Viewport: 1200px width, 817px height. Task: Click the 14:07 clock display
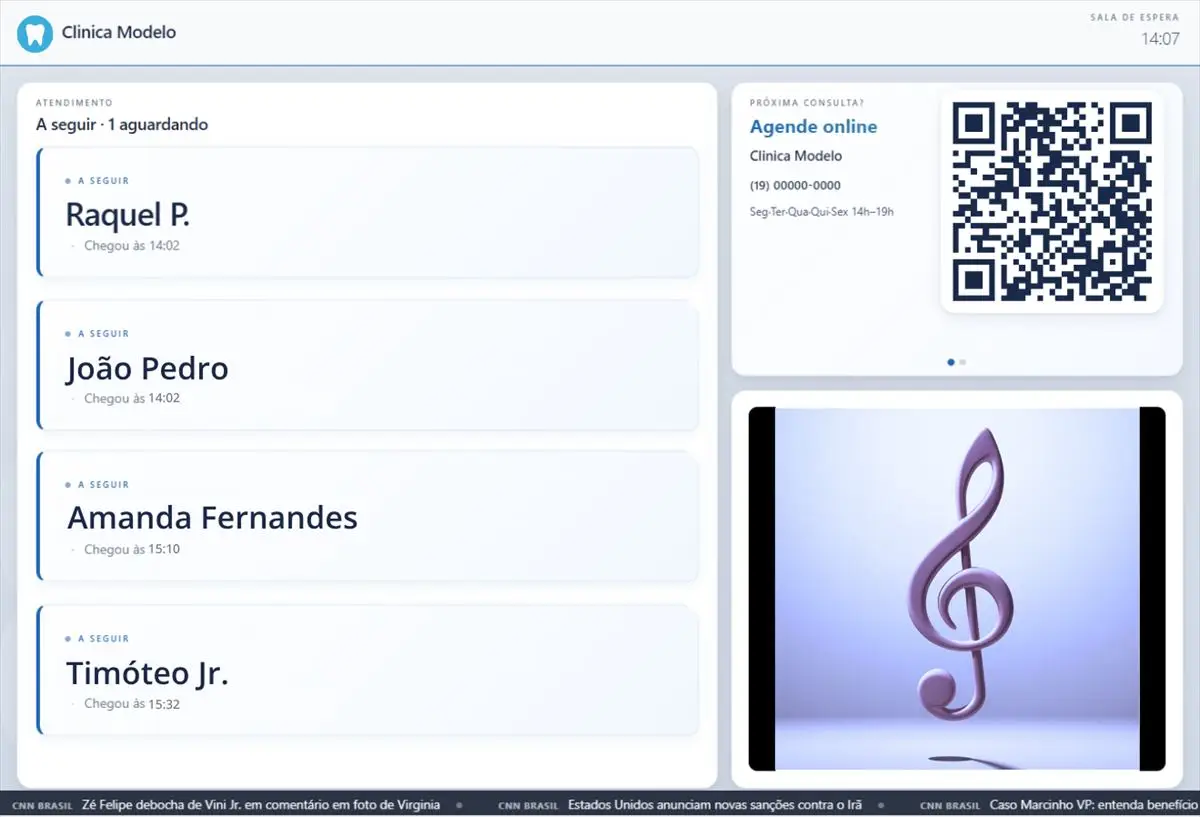click(x=1160, y=39)
